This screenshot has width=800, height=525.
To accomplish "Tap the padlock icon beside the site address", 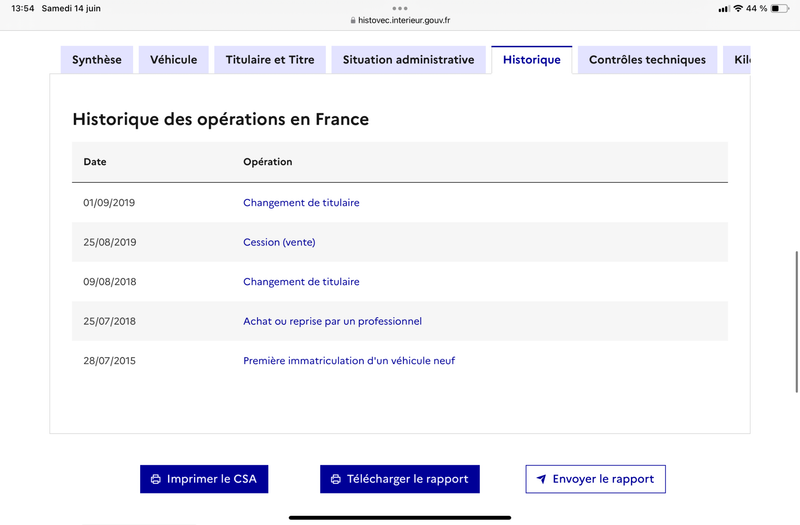I will coord(353,20).
